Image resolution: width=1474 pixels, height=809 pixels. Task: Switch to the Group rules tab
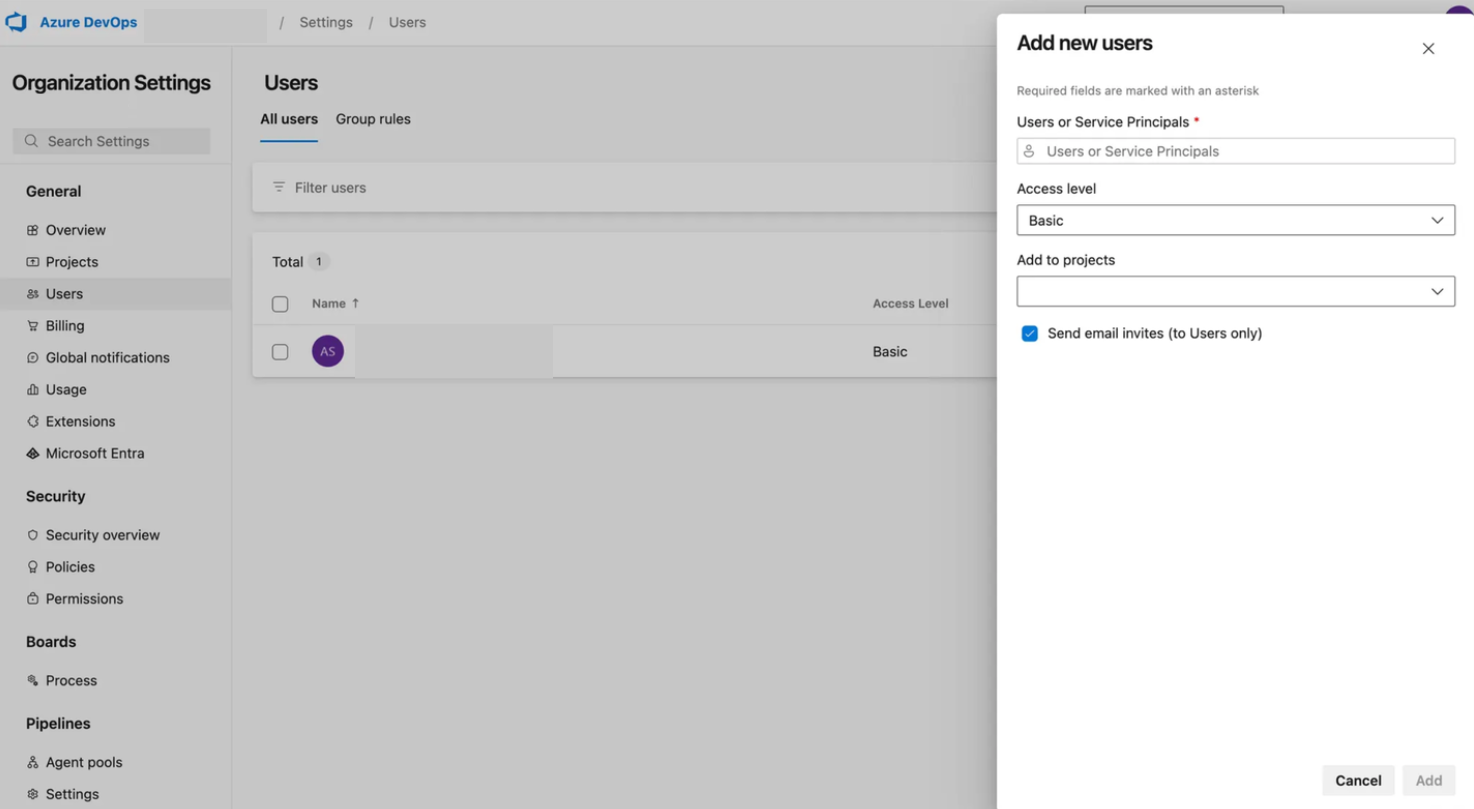(x=372, y=118)
